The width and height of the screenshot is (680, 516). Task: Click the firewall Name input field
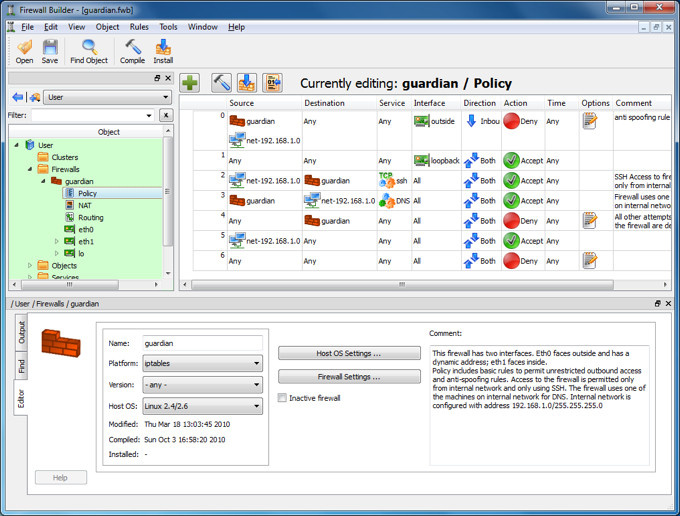point(201,343)
